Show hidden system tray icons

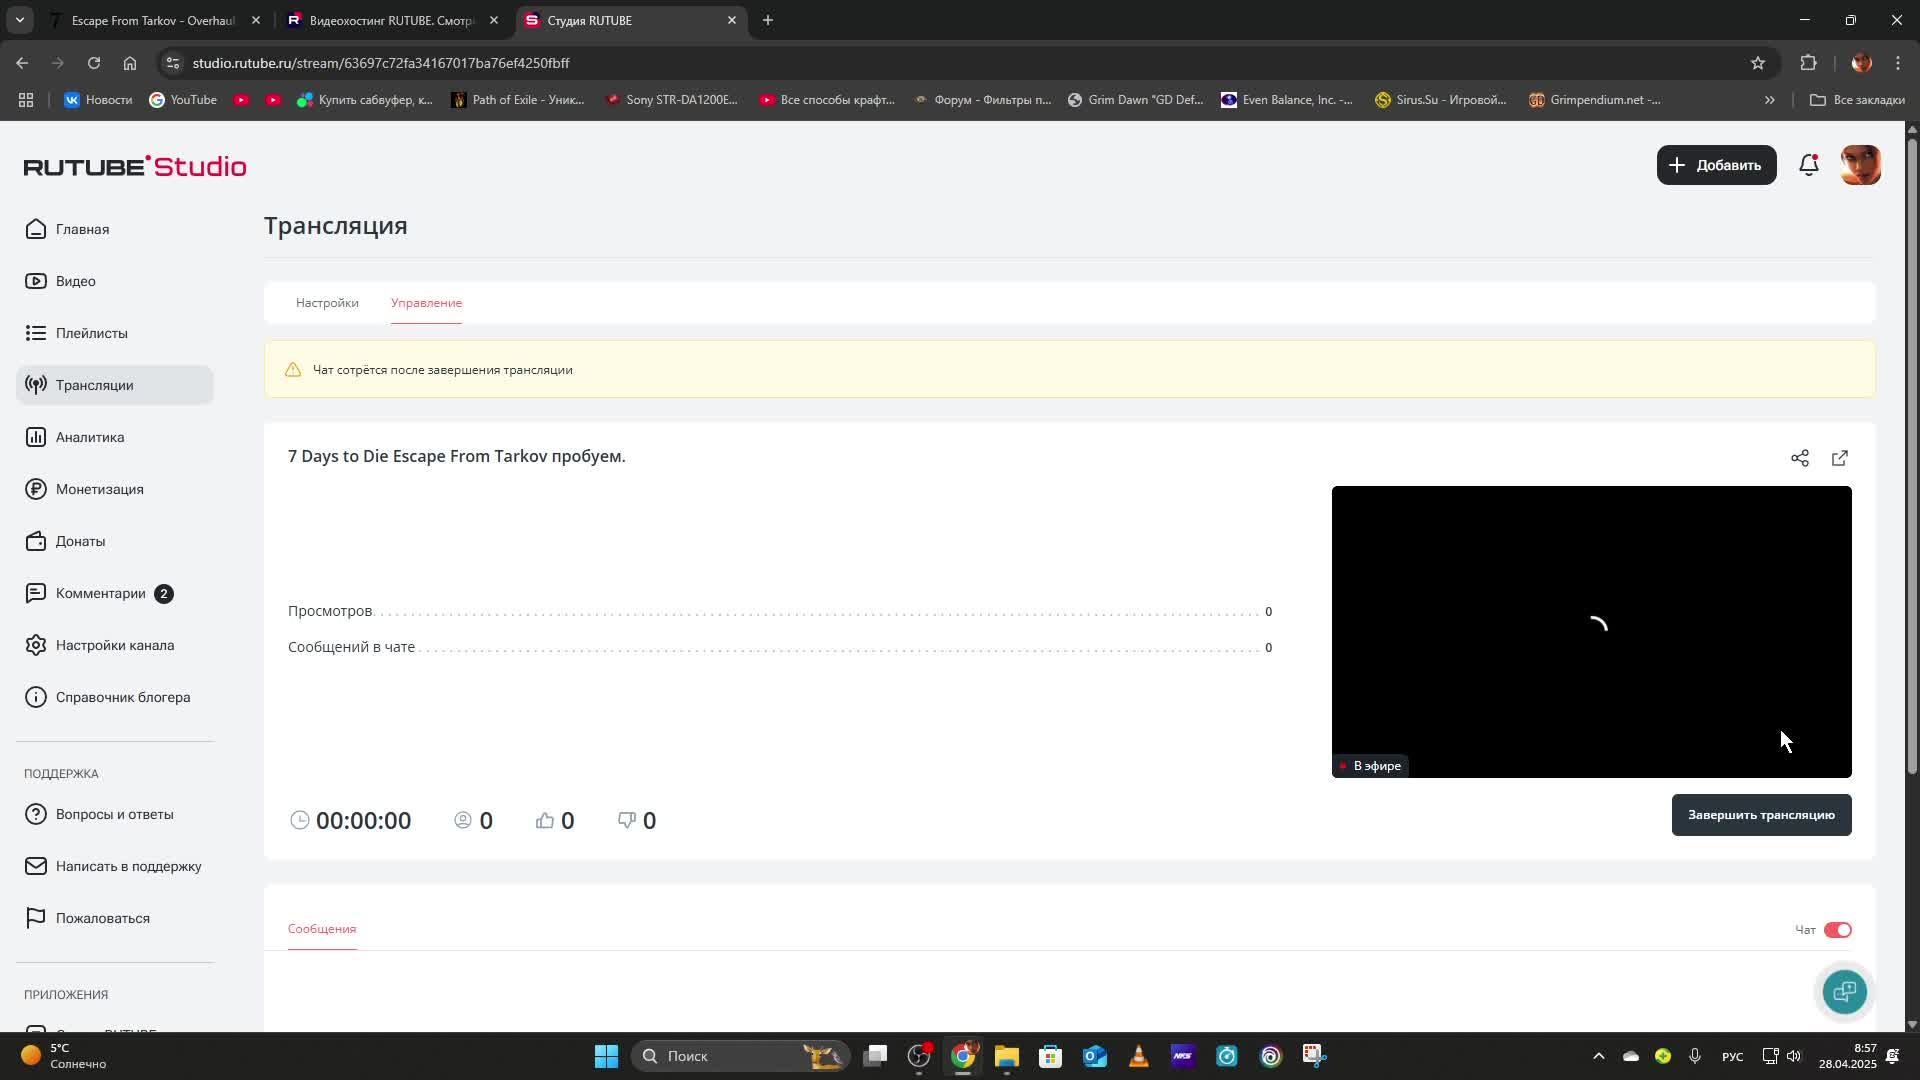coord(1598,1056)
